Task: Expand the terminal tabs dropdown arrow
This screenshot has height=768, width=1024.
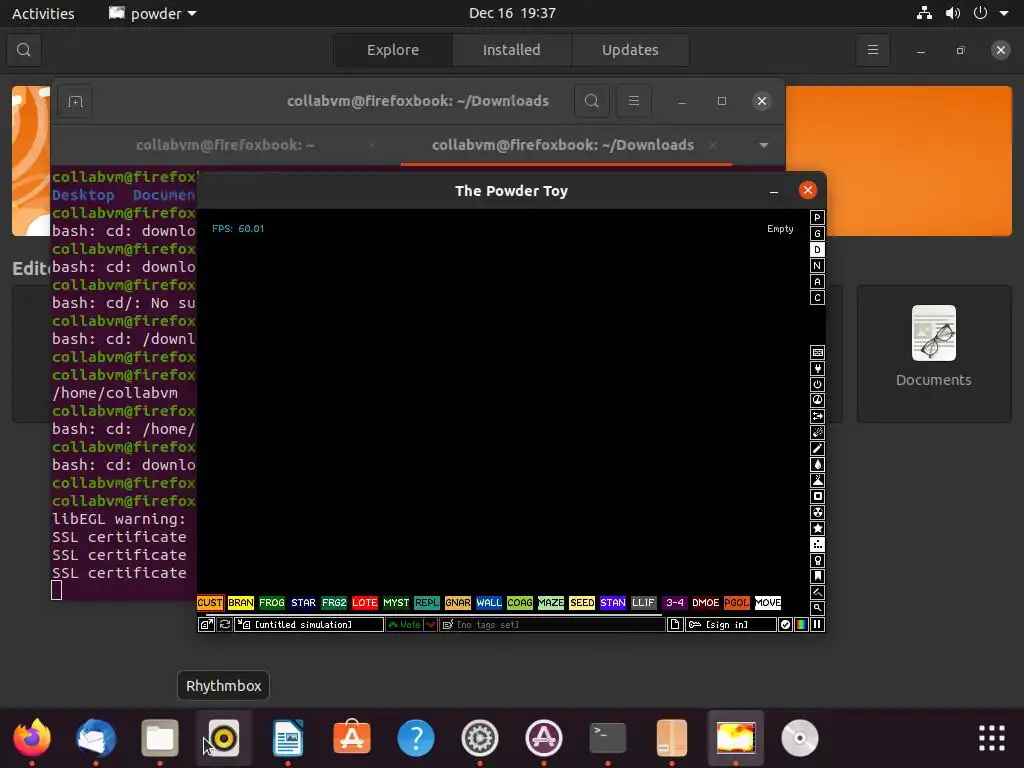Action: 763,145
